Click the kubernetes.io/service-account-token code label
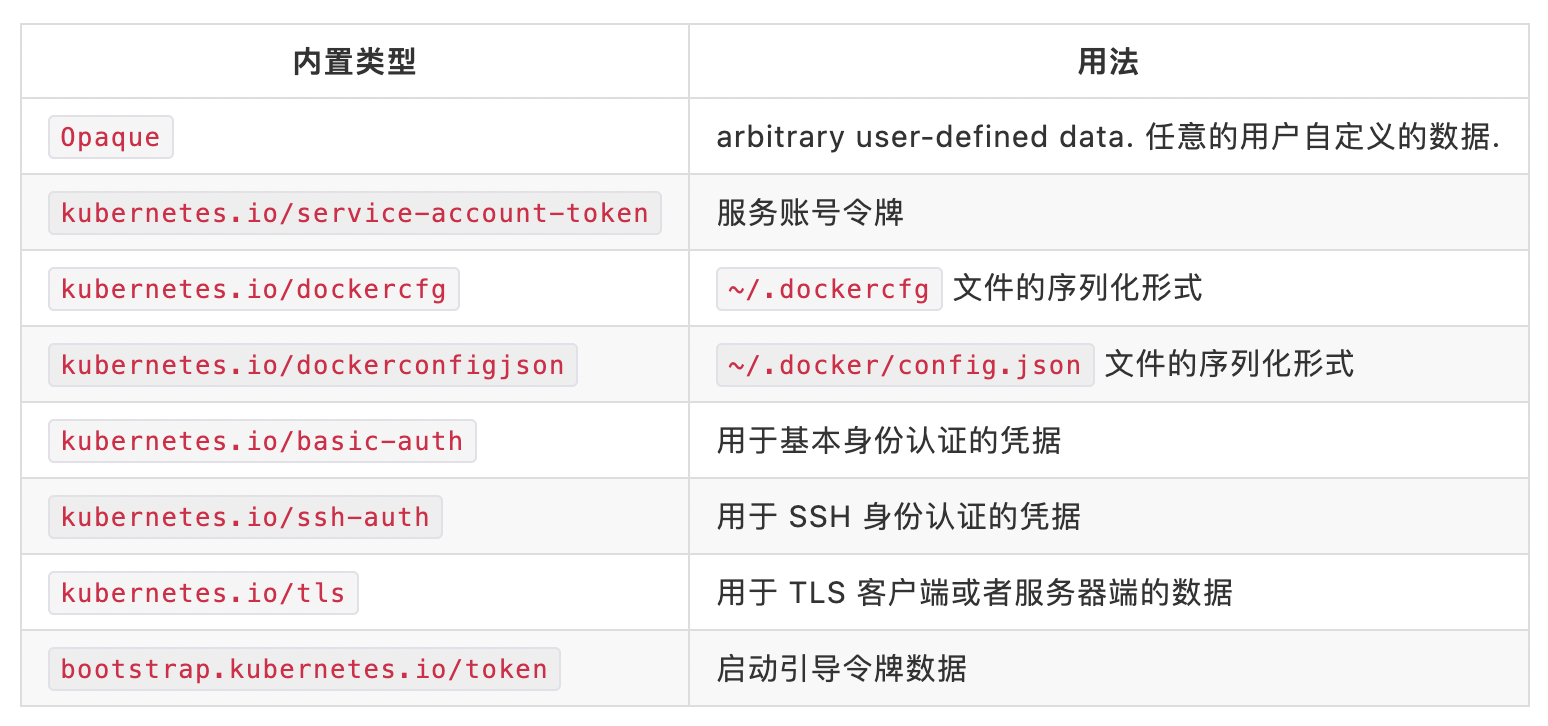 355,213
